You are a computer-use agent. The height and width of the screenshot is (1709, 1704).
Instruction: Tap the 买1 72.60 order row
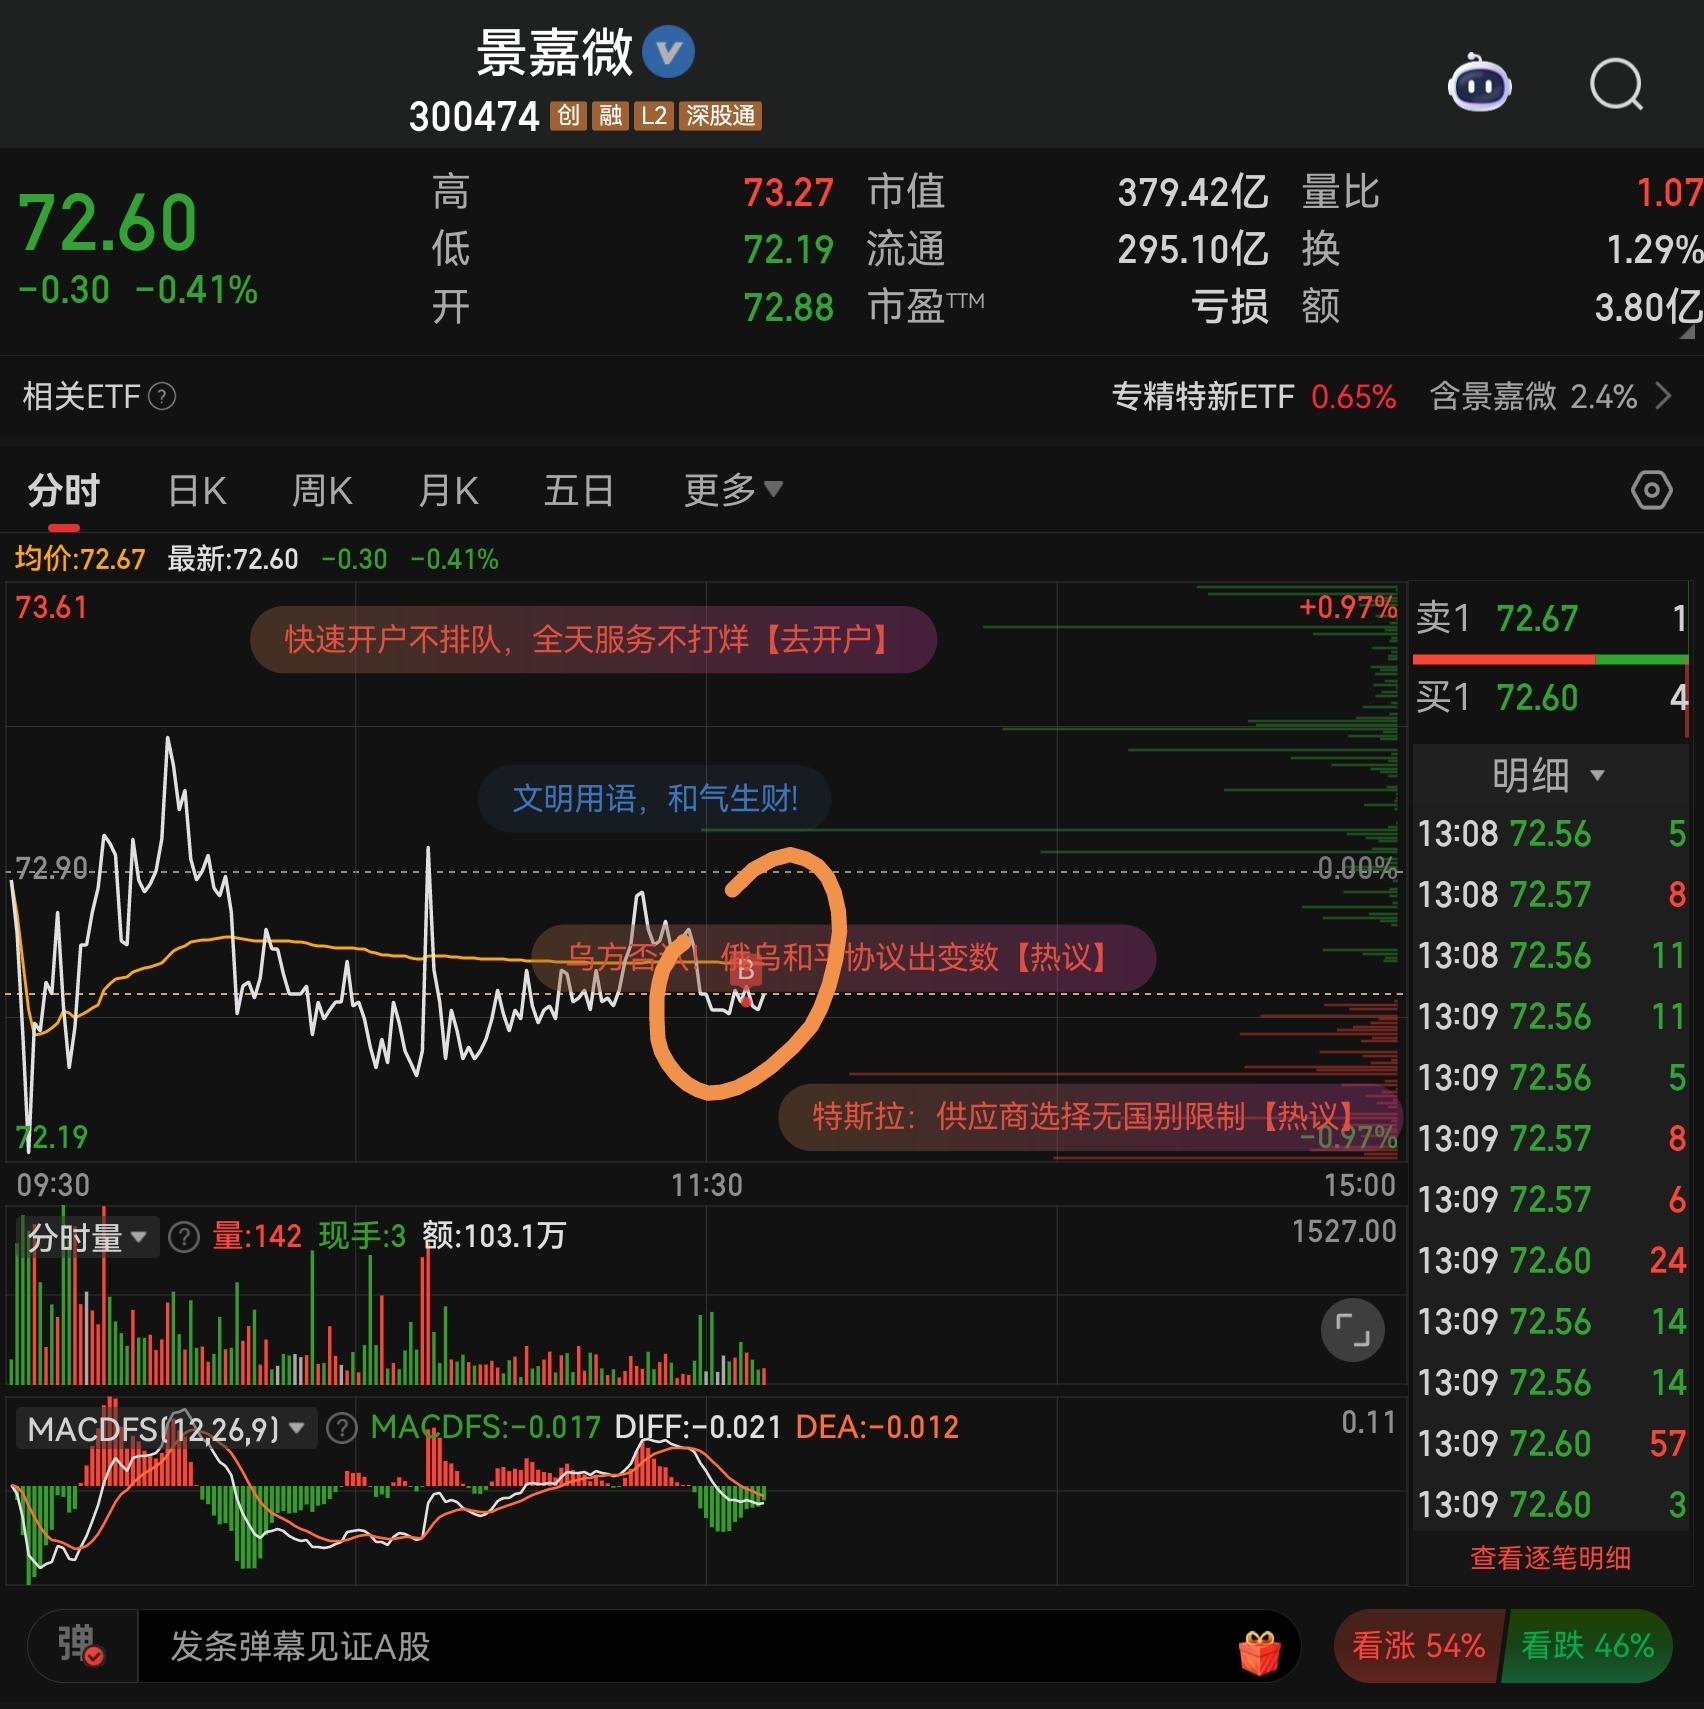[x=1550, y=697]
